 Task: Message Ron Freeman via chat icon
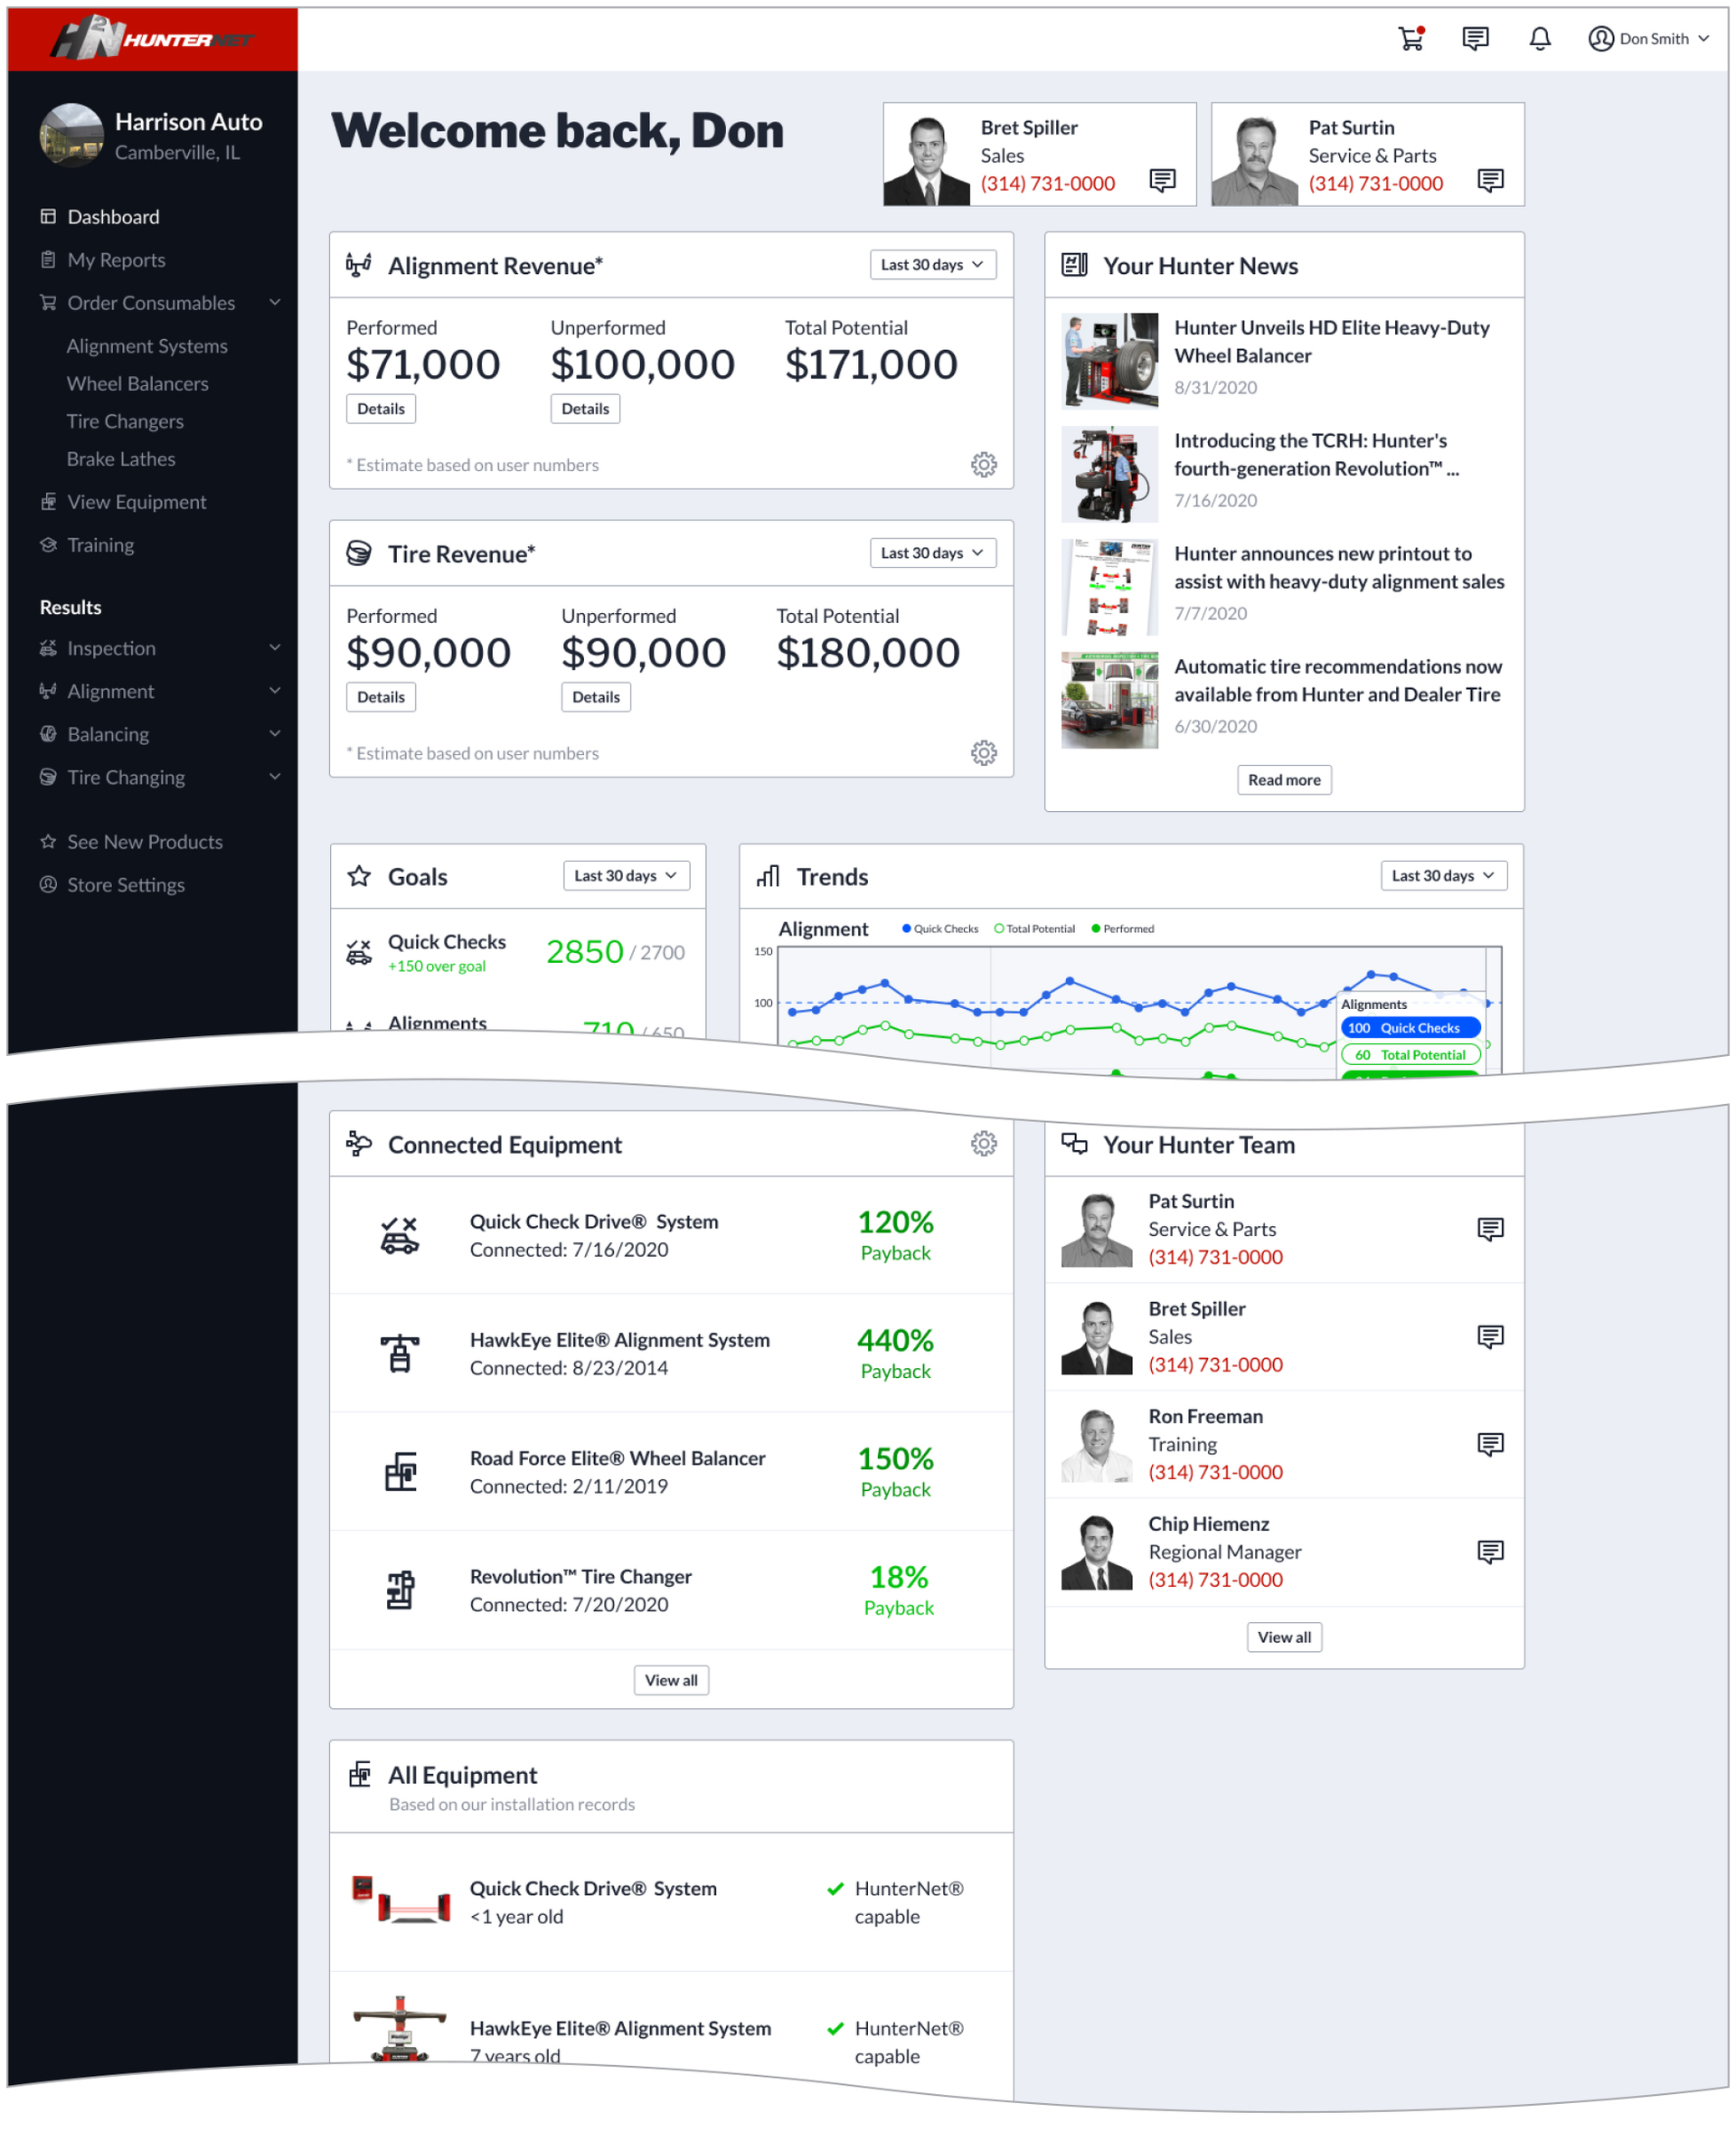[x=1490, y=1444]
